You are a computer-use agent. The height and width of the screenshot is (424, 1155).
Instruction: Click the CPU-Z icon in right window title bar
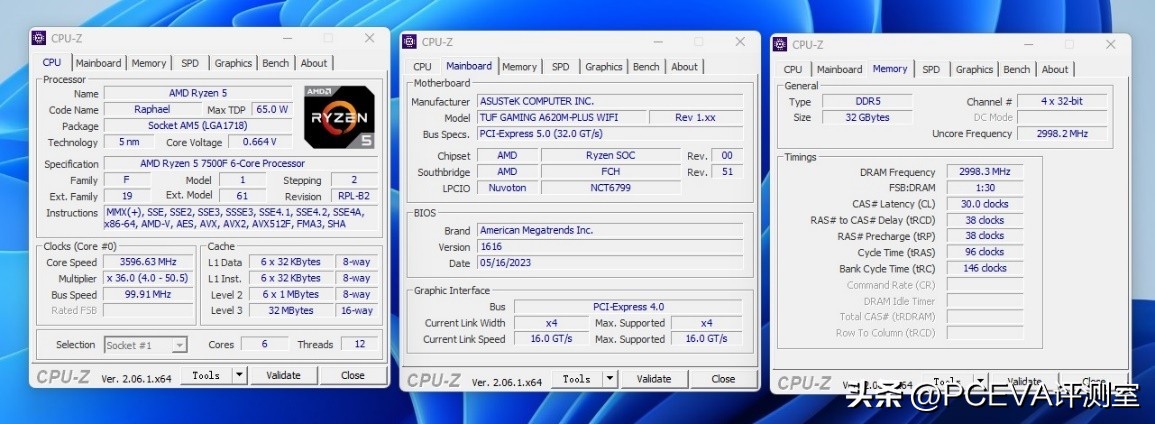pos(780,44)
